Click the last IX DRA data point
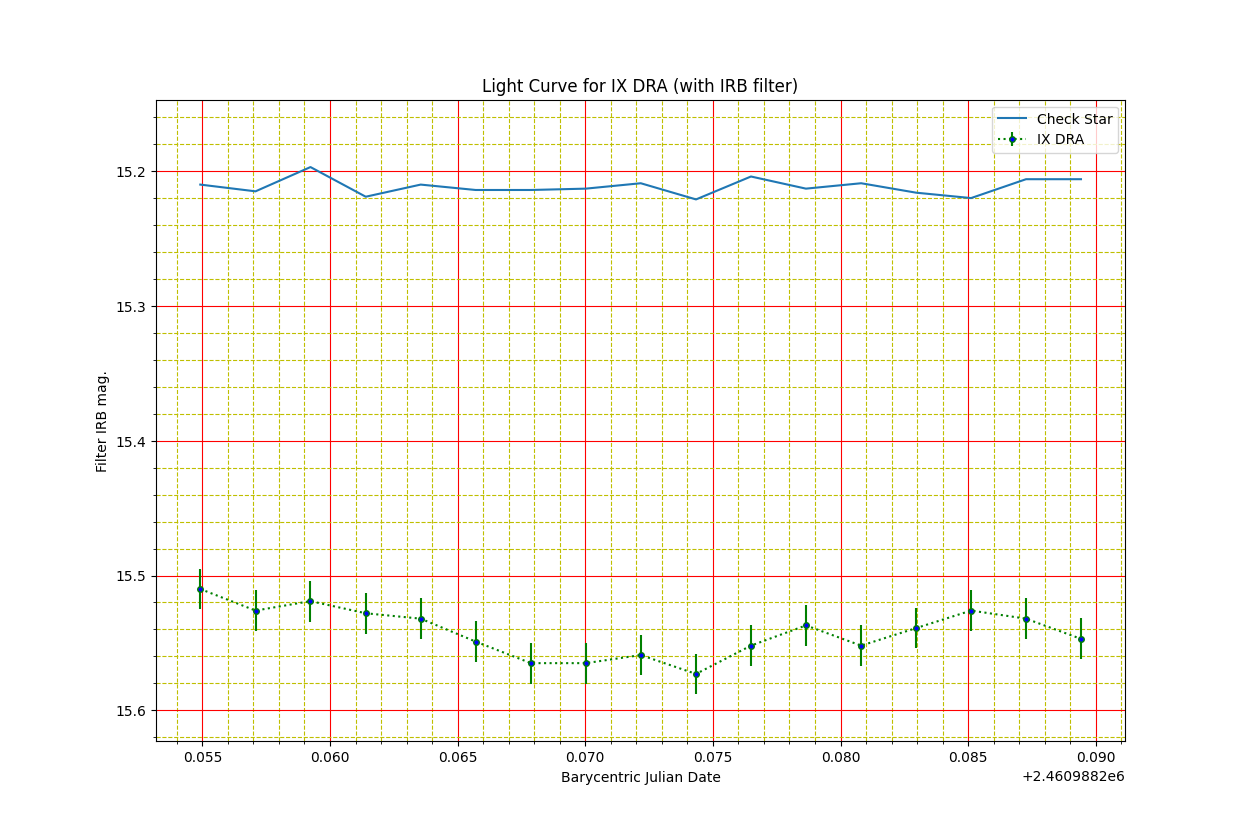This screenshot has height=833, width=1250. tap(1081, 639)
